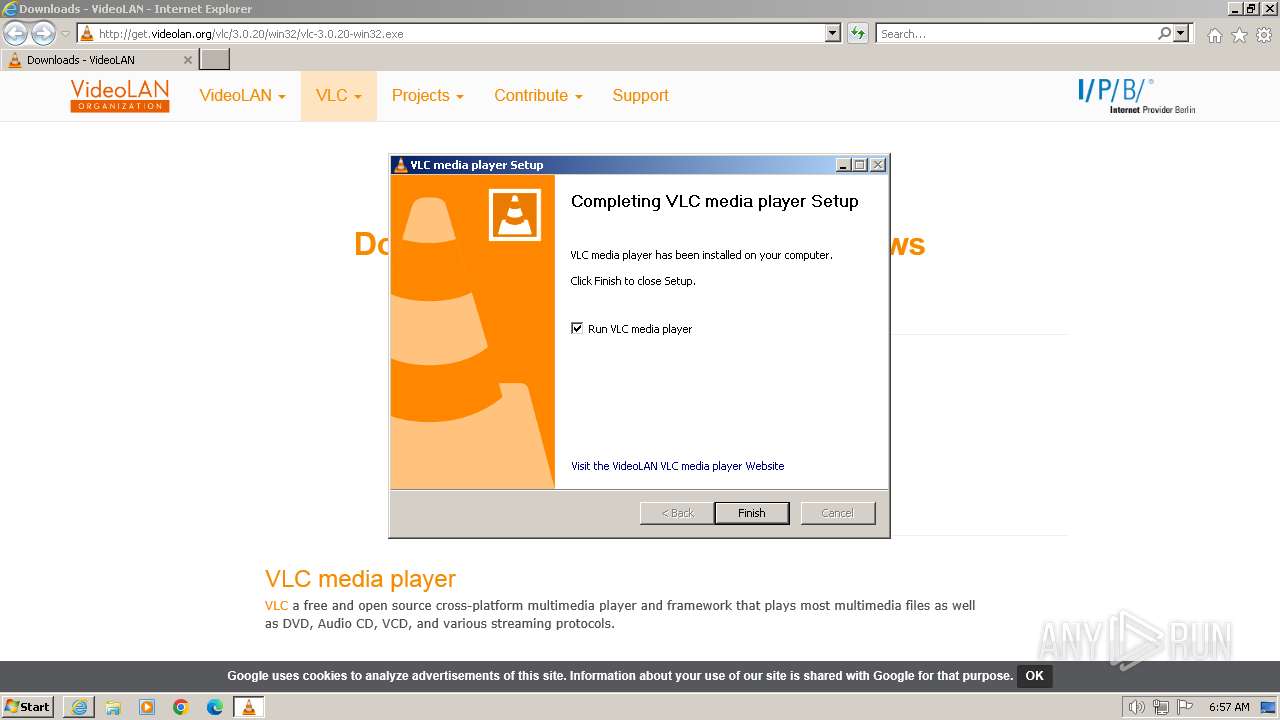The width and height of the screenshot is (1280, 720).
Task: Click the search magnifier icon
Action: (1164, 33)
